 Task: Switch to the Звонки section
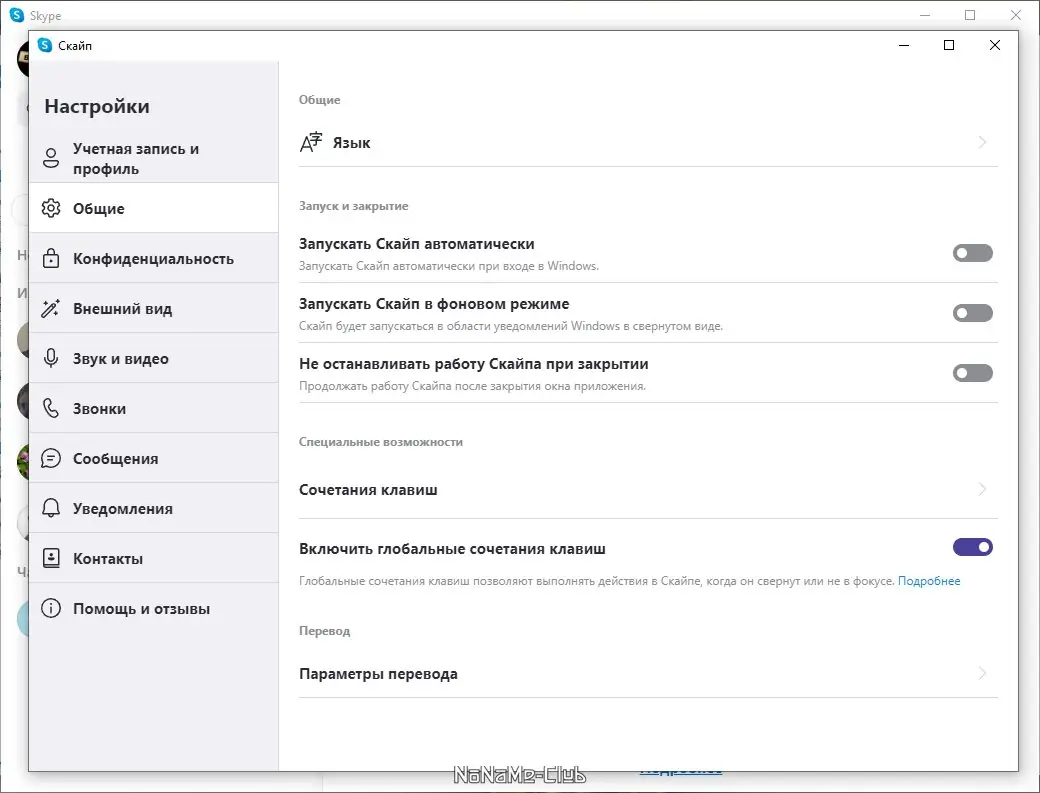(153, 408)
